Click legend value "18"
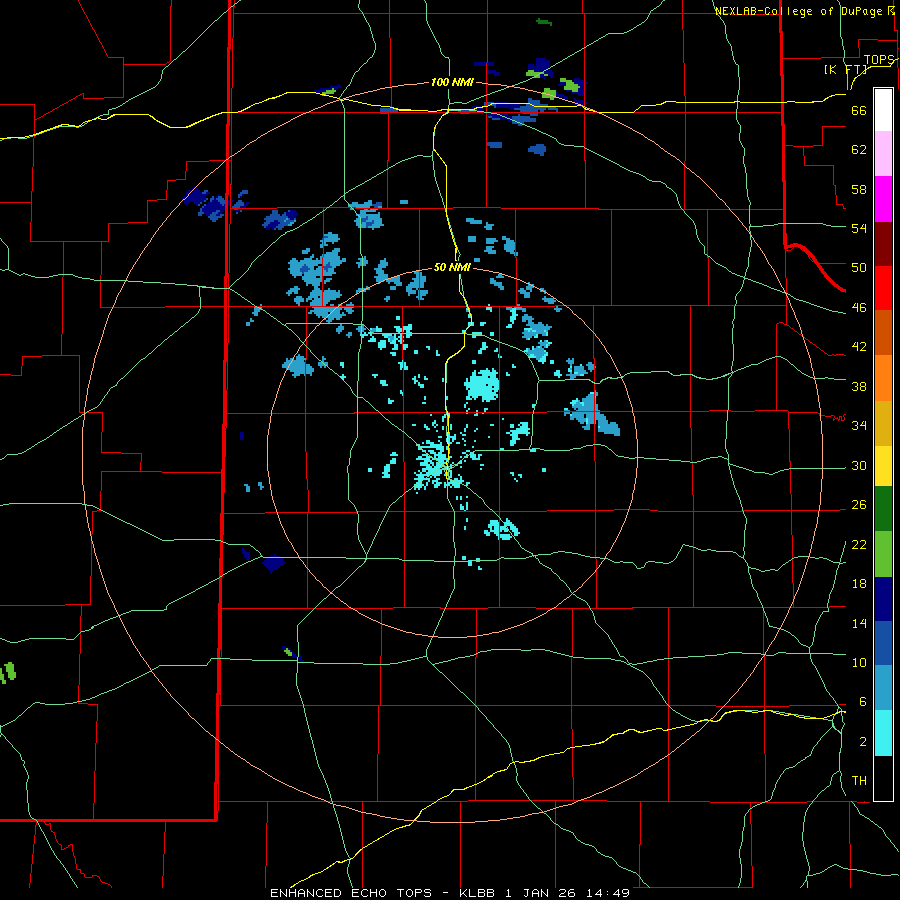This screenshot has width=900, height=900. tap(859, 584)
